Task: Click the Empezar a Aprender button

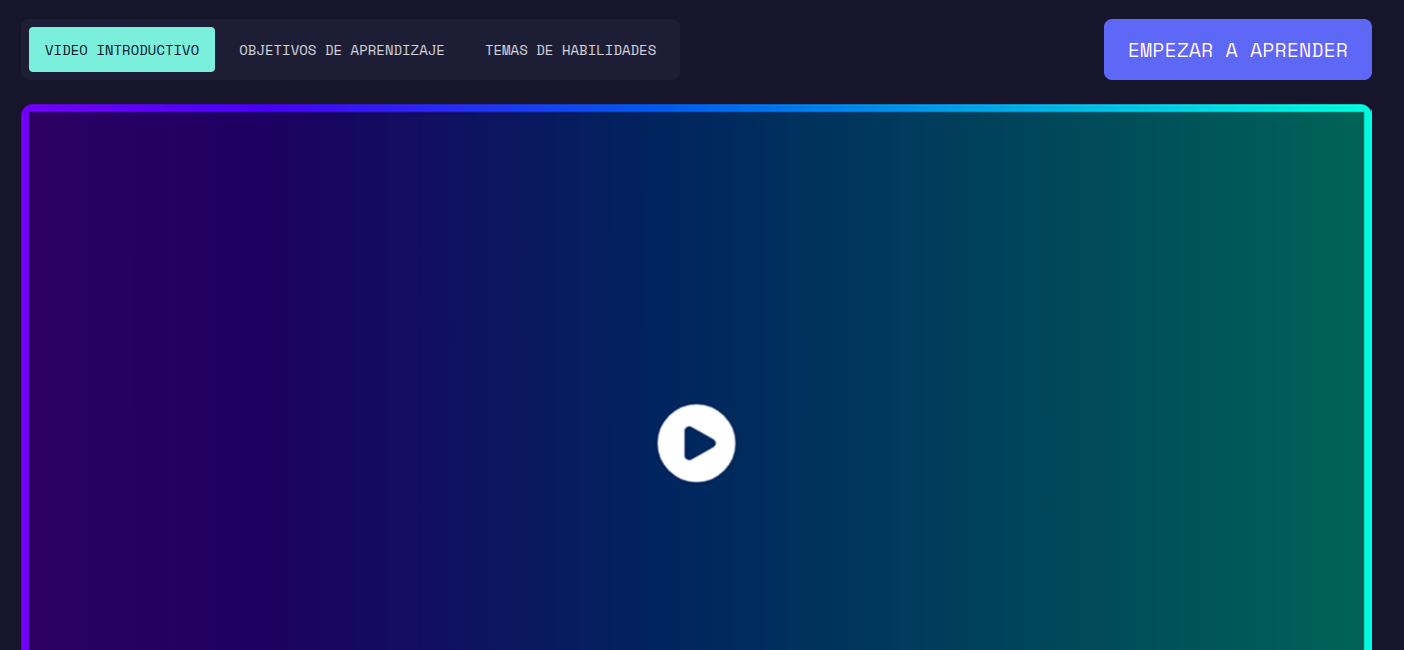Action: coord(1237,50)
